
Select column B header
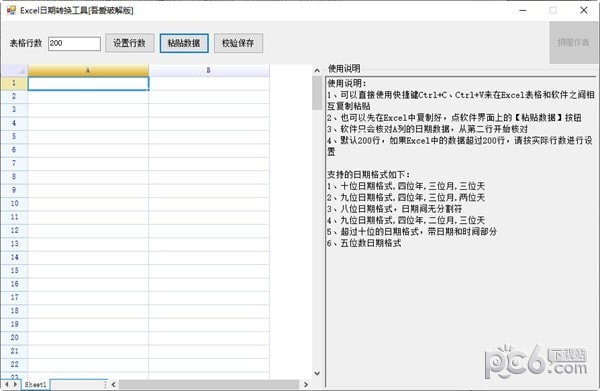209,70
